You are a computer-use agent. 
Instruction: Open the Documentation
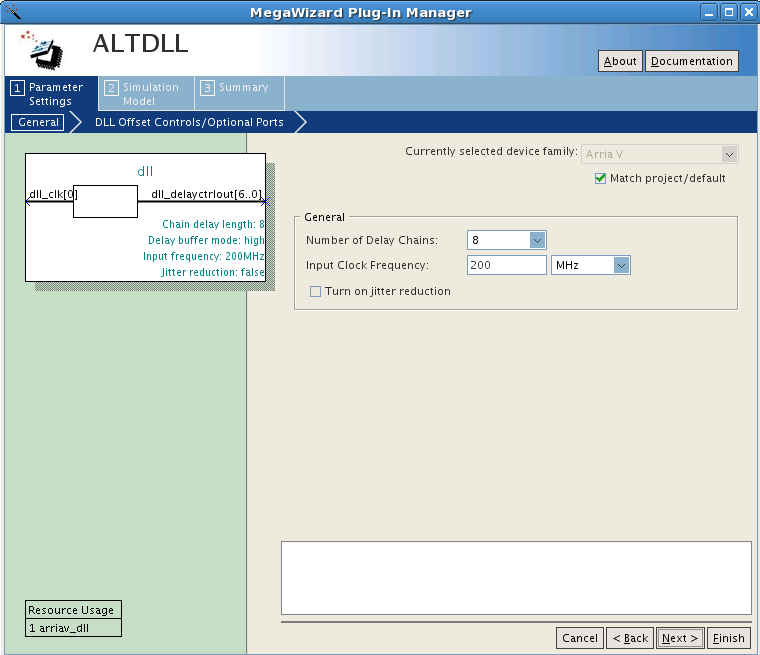[x=692, y=61]
